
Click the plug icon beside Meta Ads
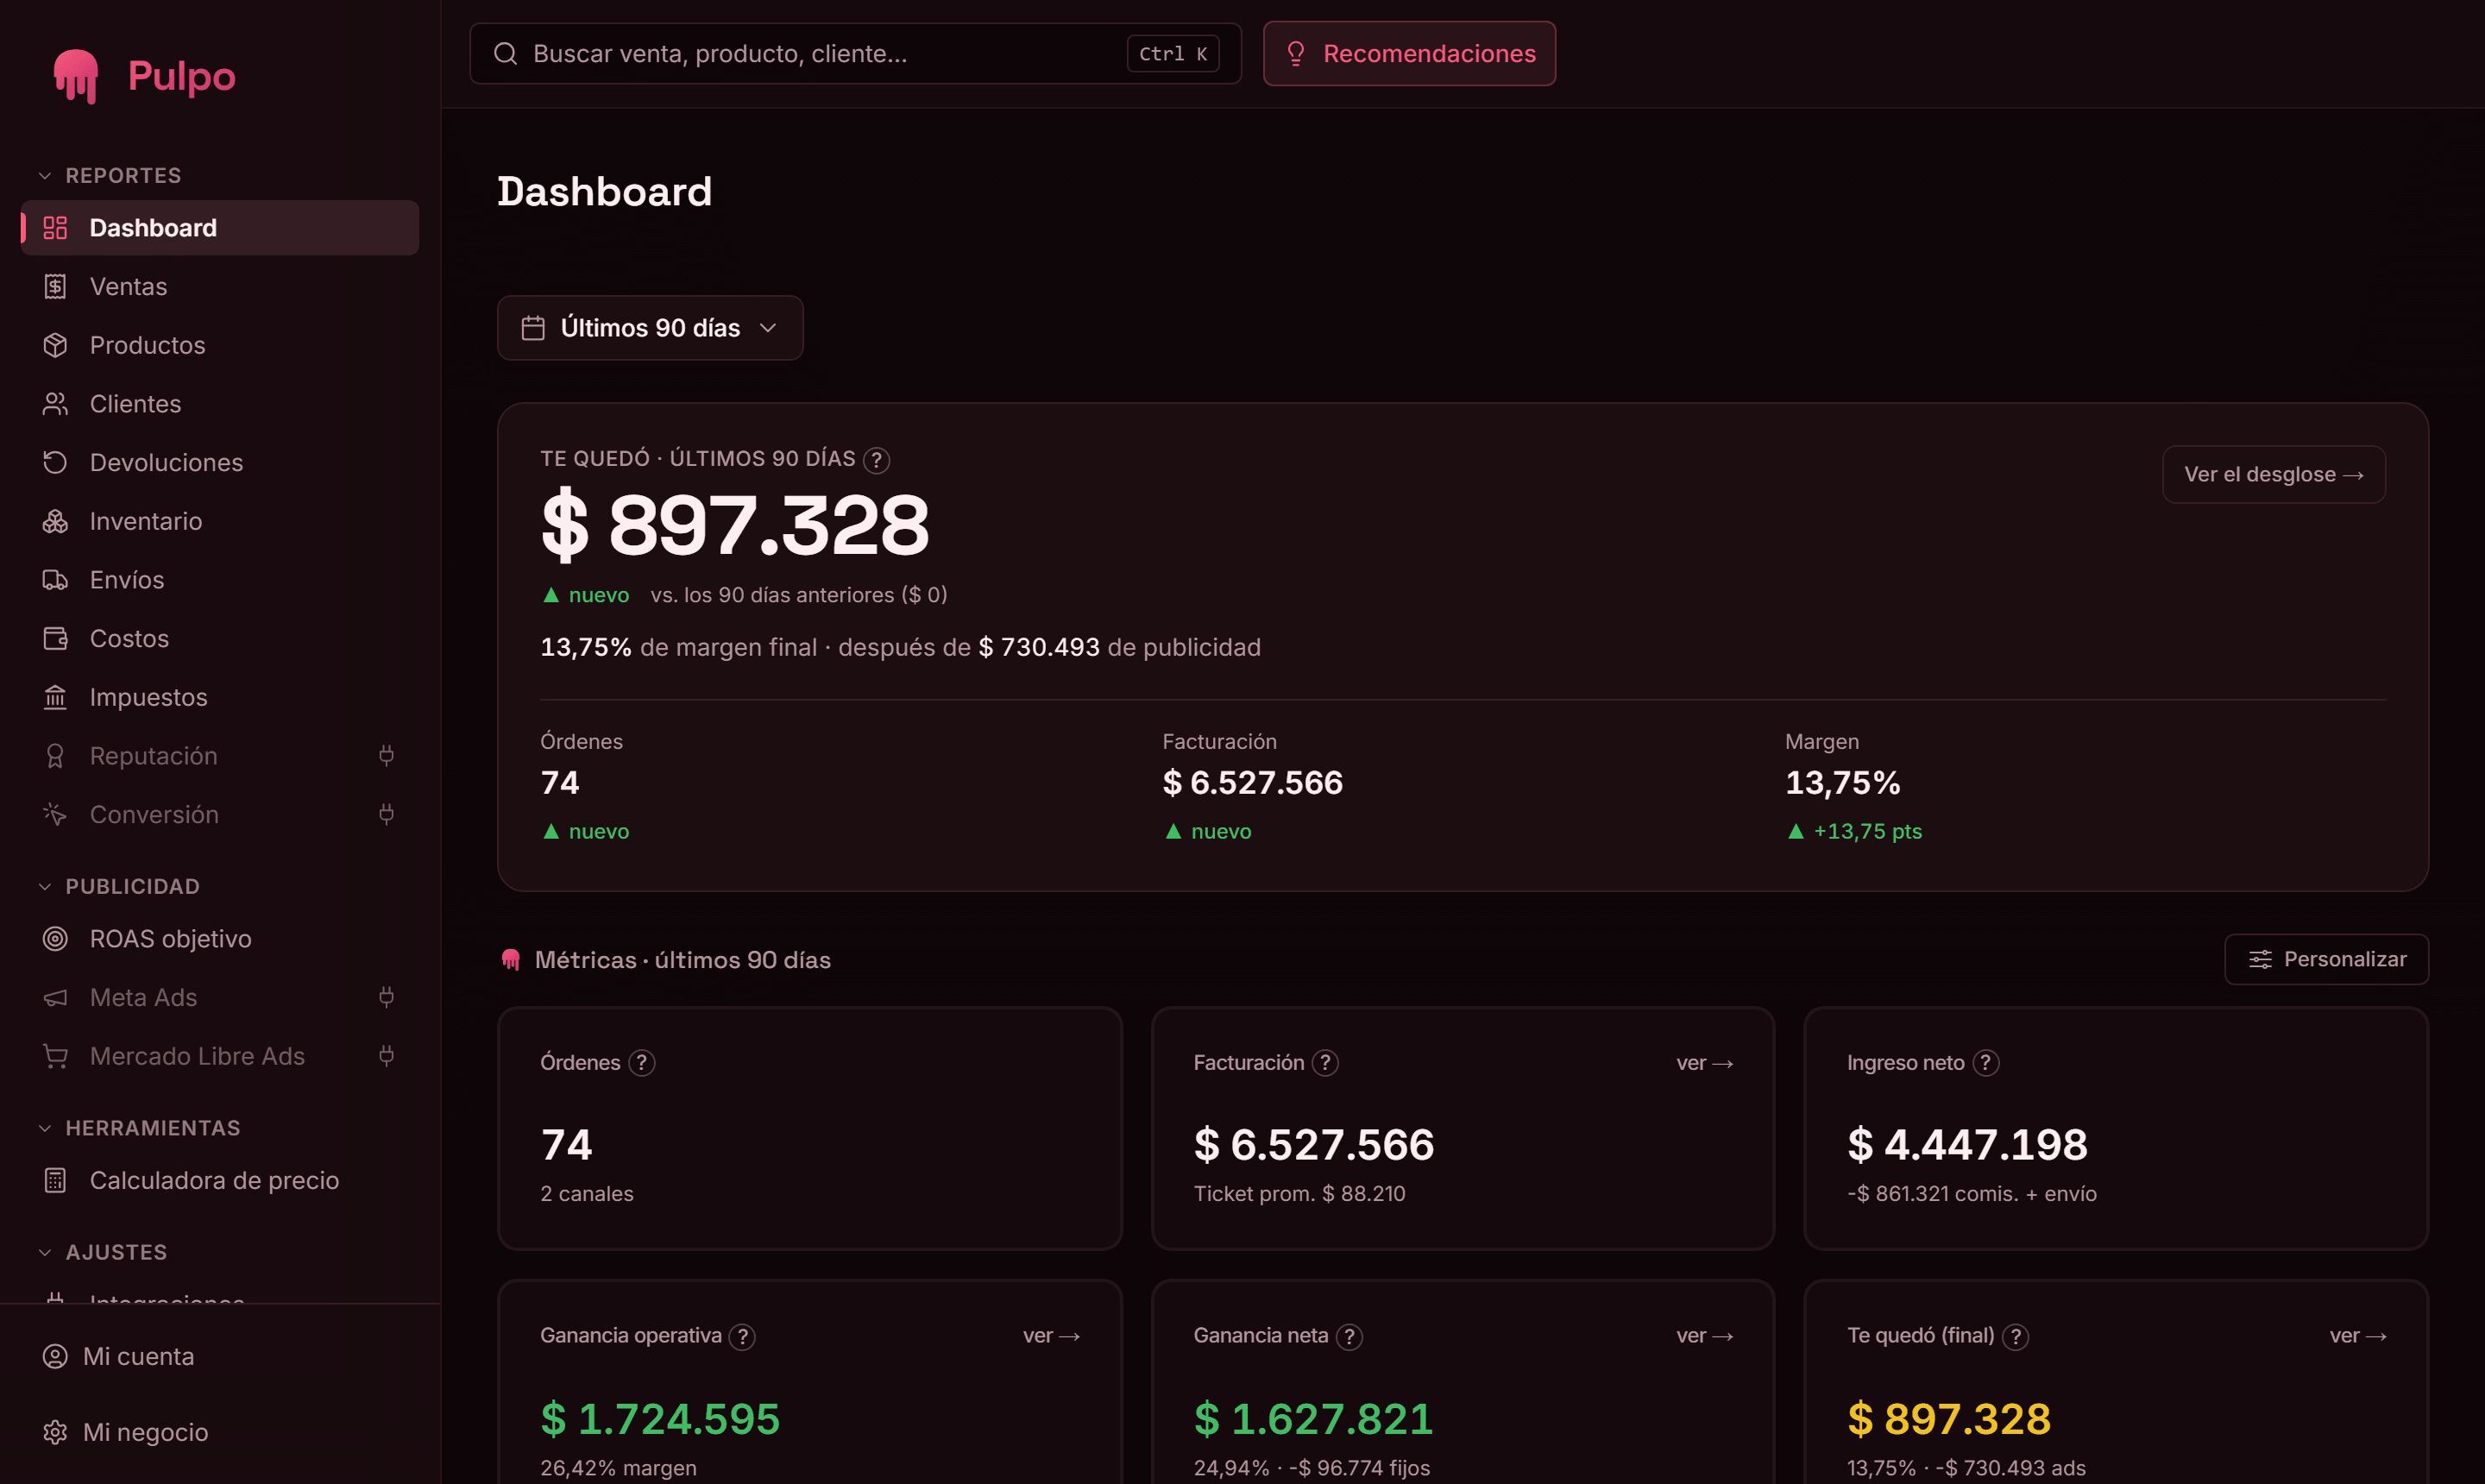tap(386, 997)
